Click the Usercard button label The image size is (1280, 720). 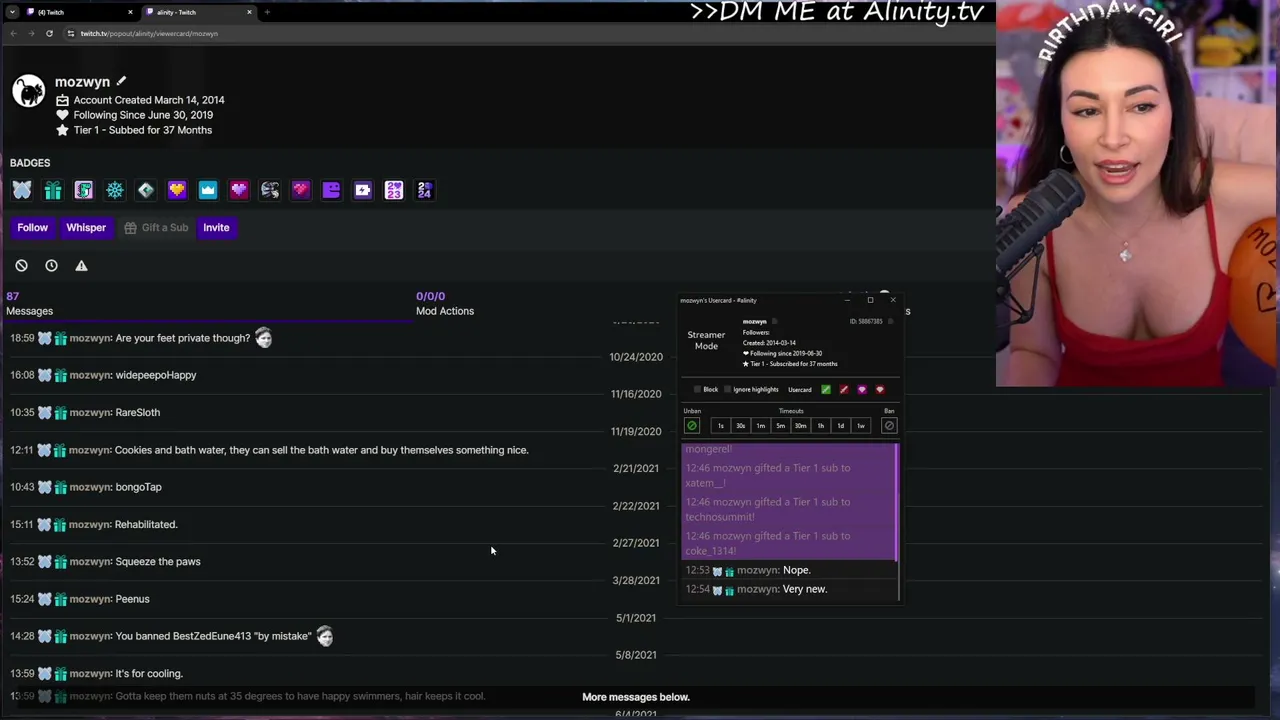tap(799, 390)
